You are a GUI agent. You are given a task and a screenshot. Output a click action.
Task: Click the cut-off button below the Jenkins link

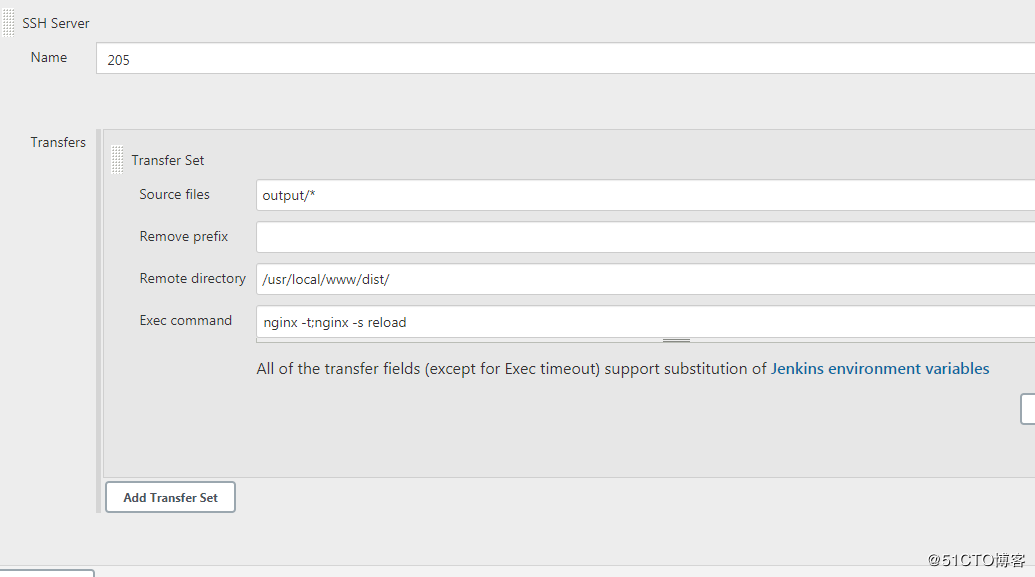[1028, 409]
